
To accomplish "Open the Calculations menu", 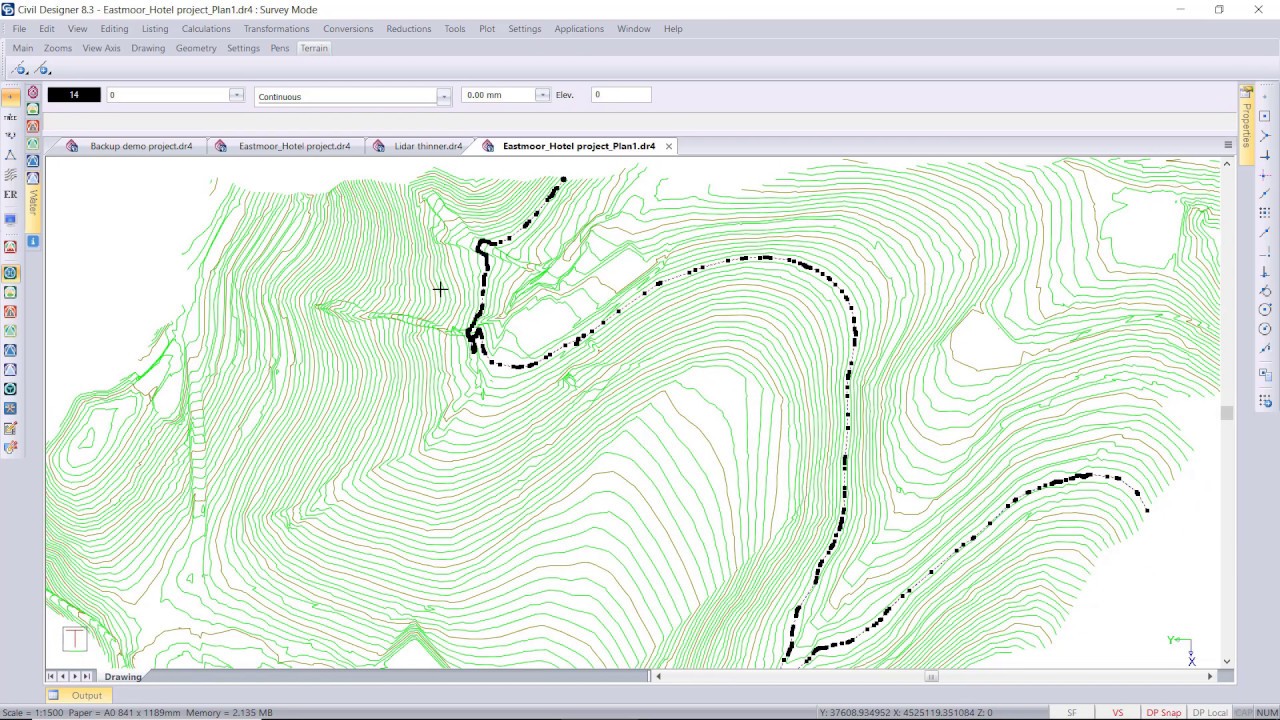I will coord(206,29).
